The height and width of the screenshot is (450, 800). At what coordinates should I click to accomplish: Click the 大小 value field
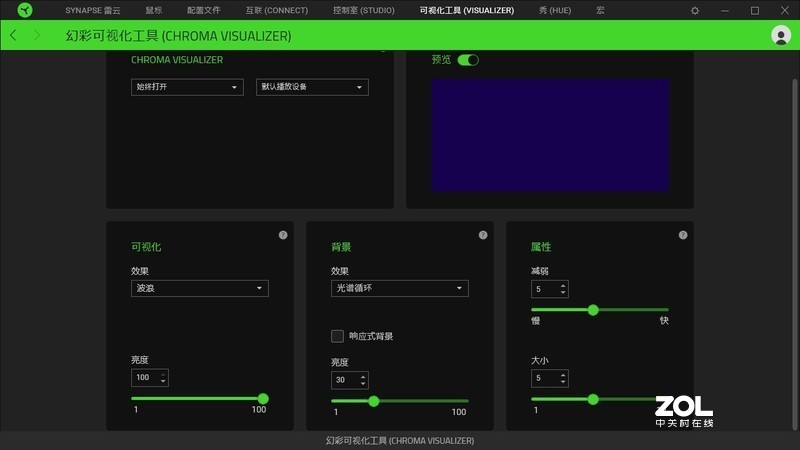click(550, 379)
